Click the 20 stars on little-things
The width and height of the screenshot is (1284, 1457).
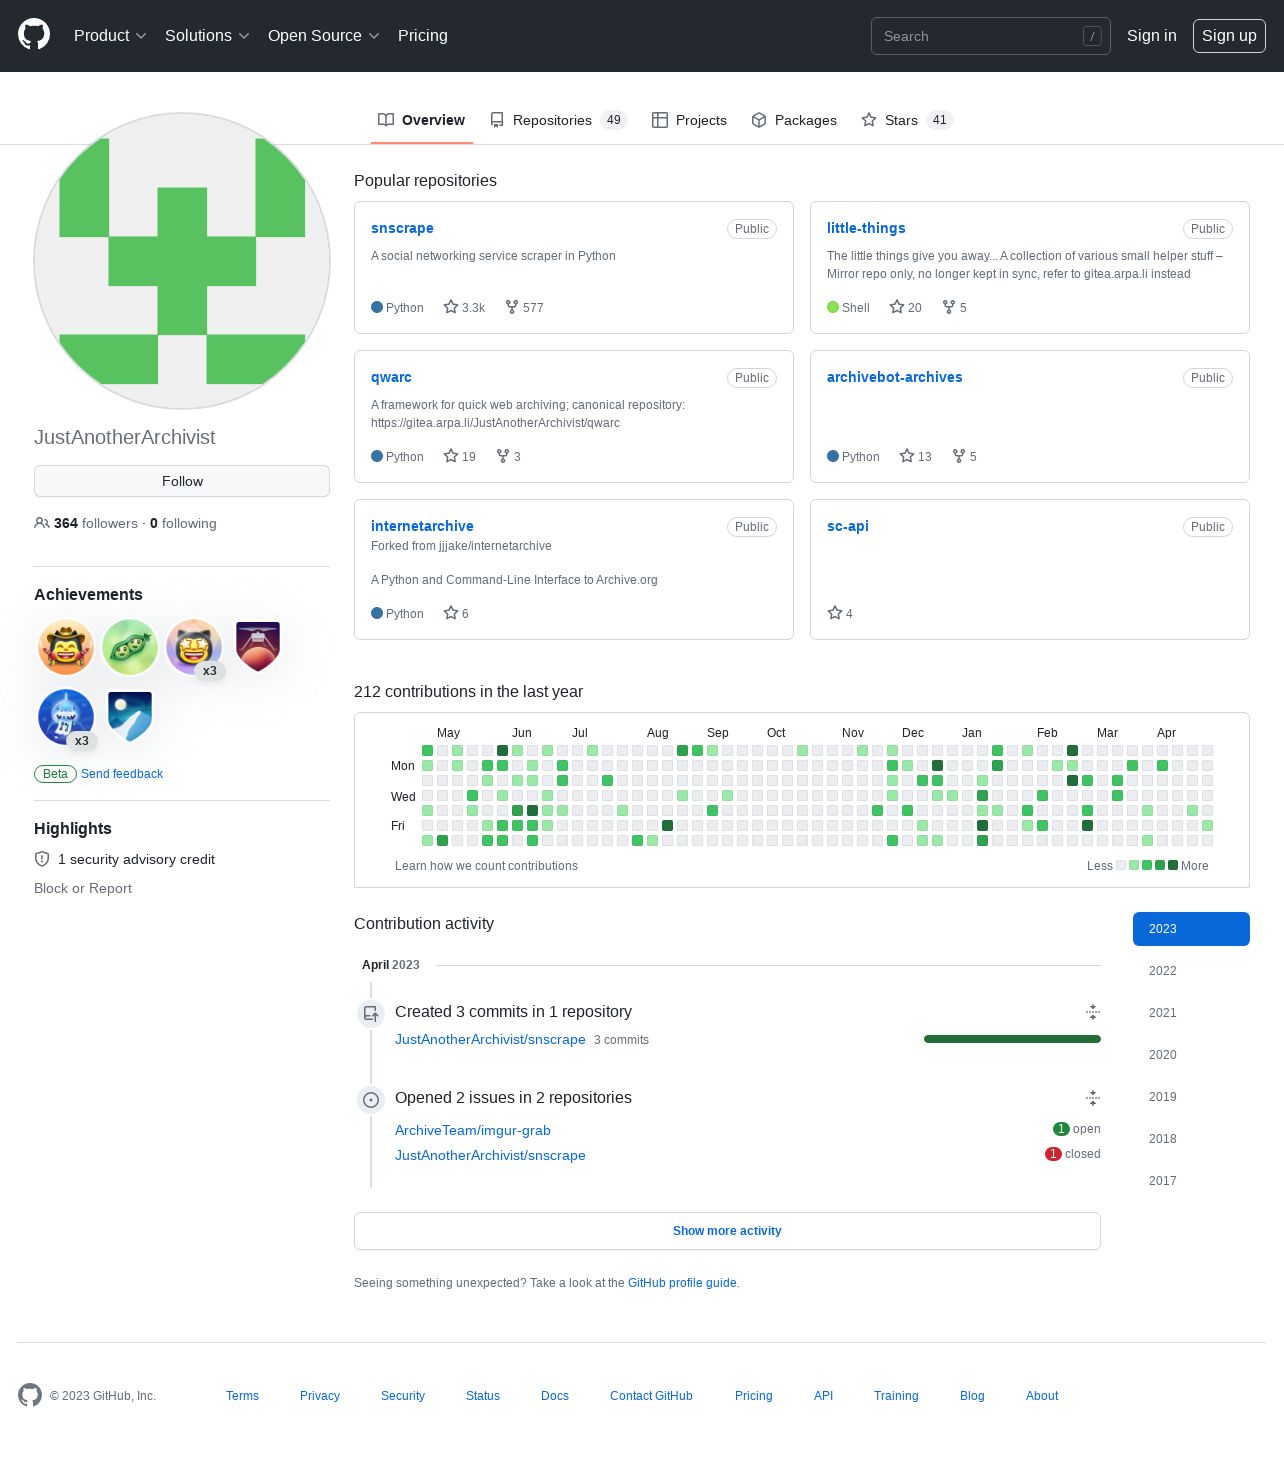(x=906, y=307)
